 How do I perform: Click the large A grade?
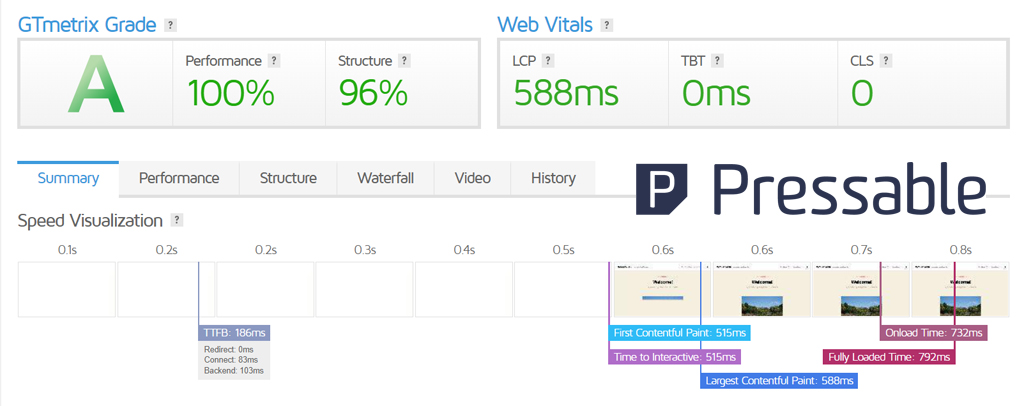96,86
